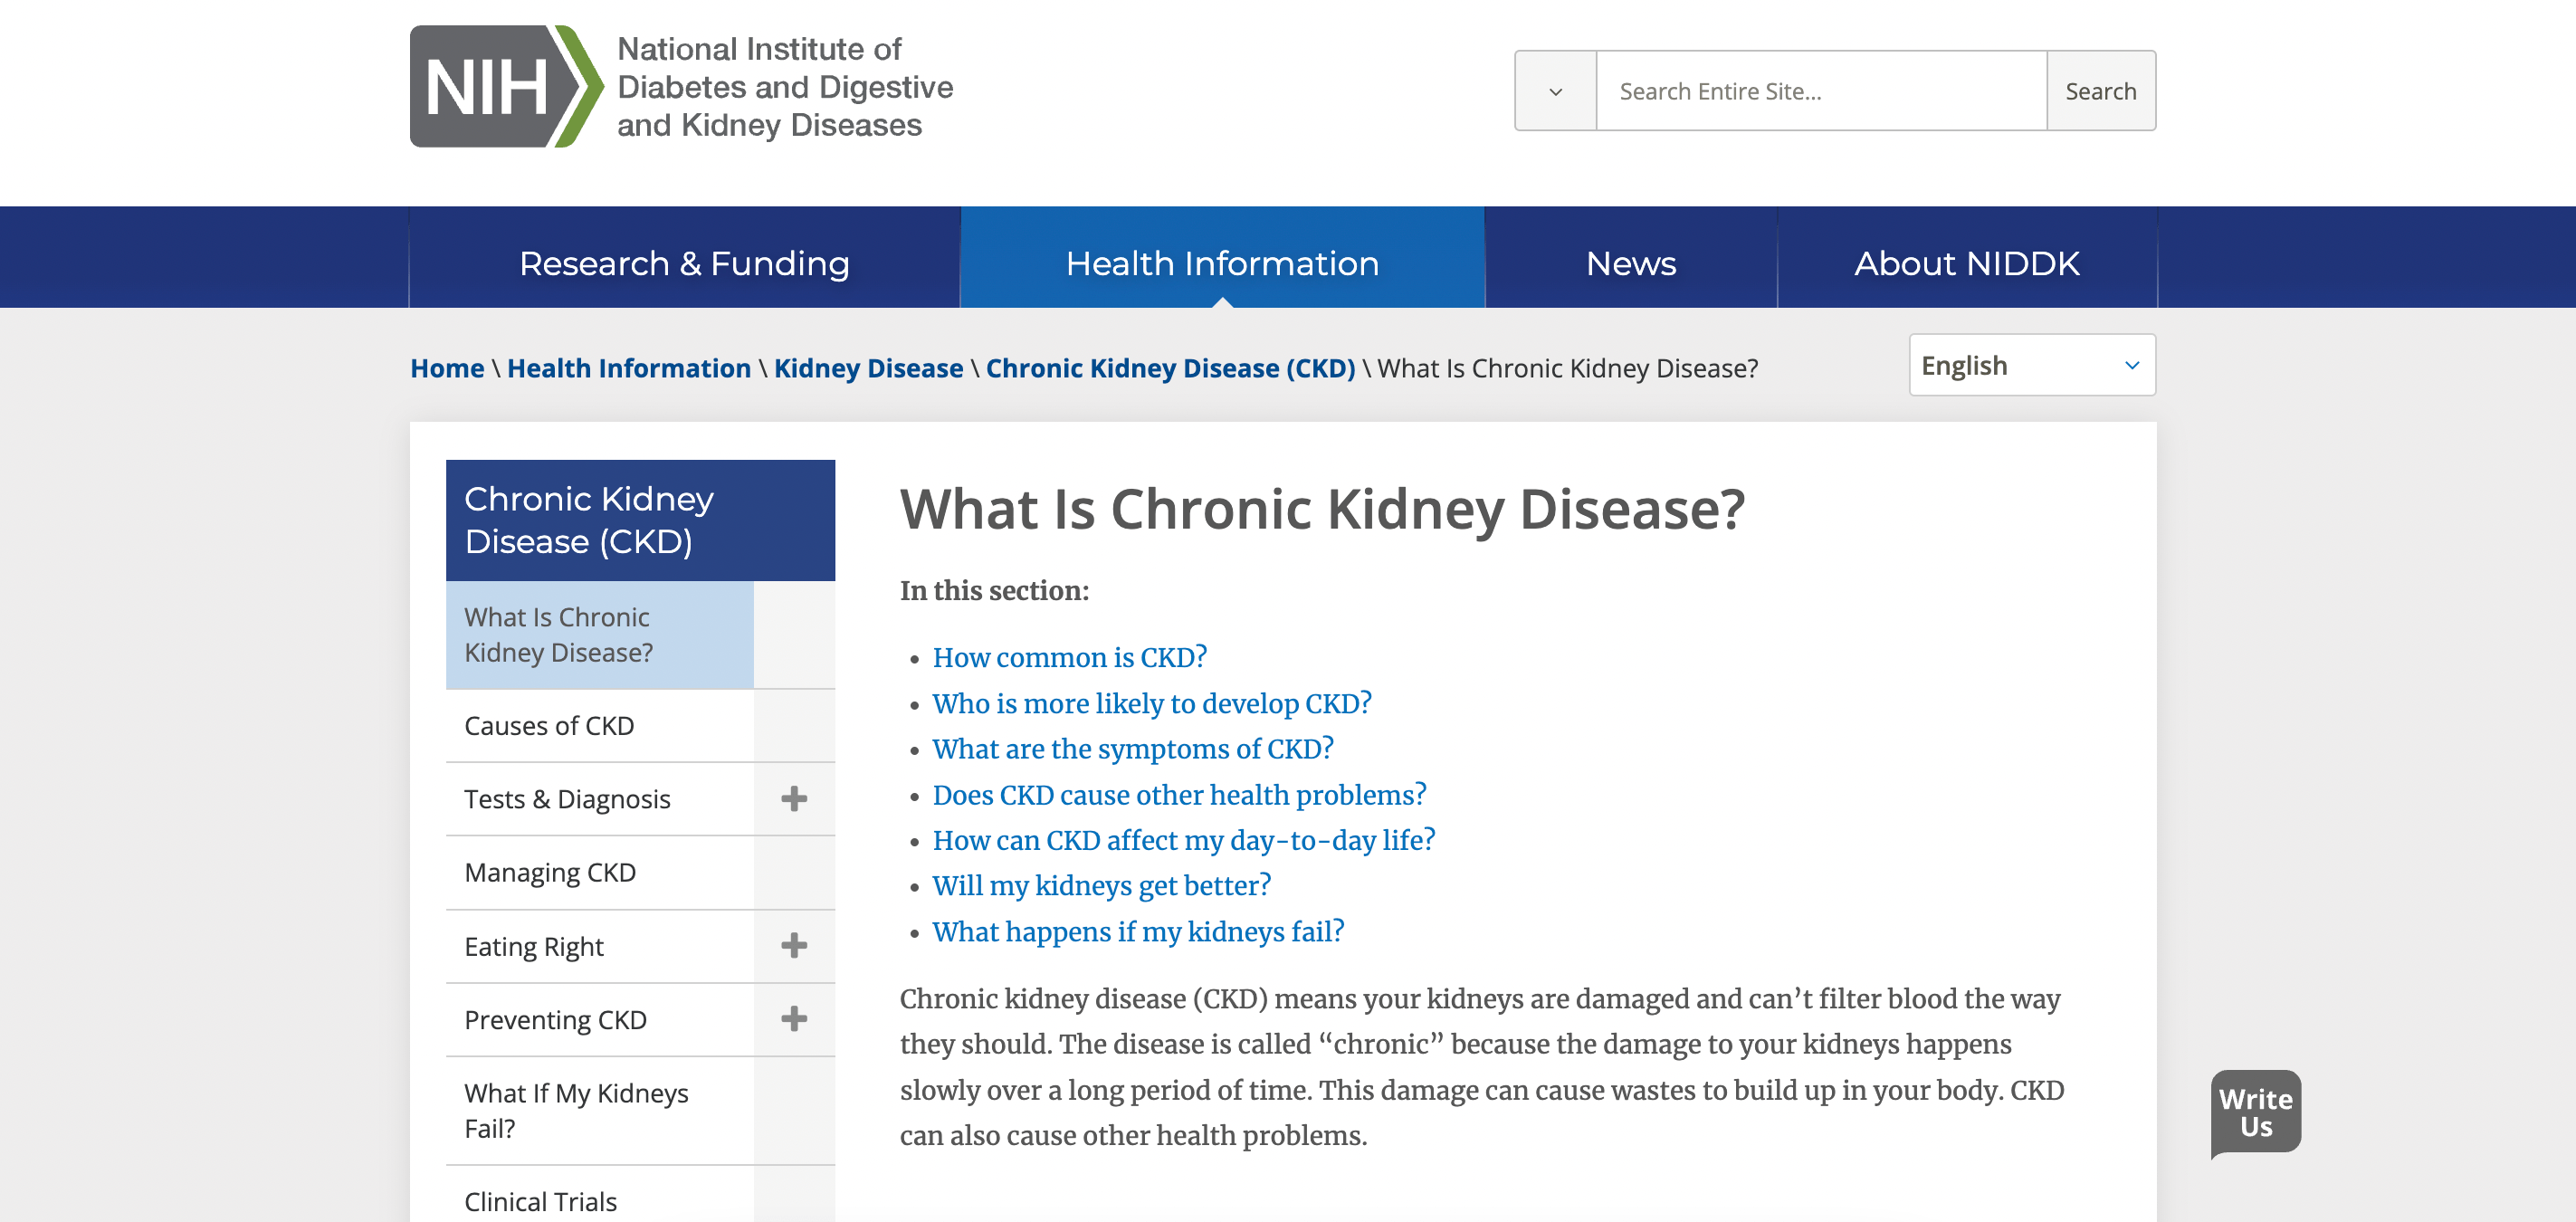Open Kidney Disease breadcrumb link

868,368
